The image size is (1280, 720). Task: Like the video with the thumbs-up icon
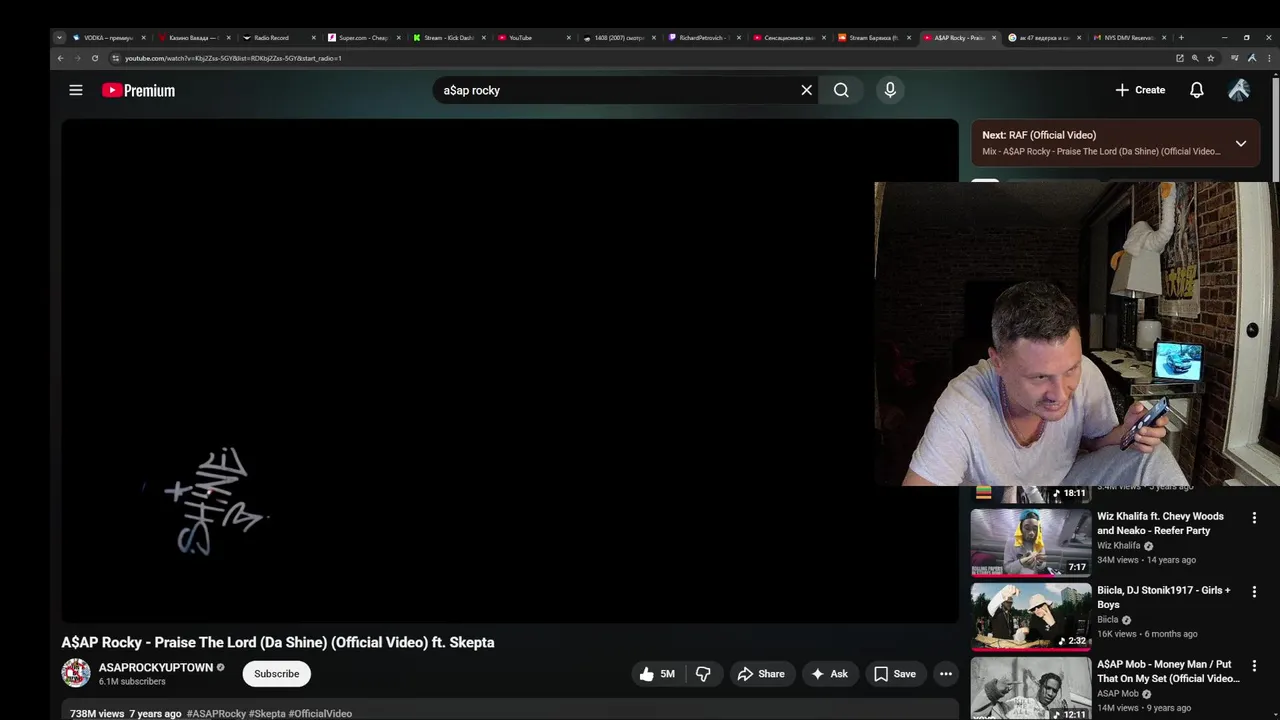657,674
